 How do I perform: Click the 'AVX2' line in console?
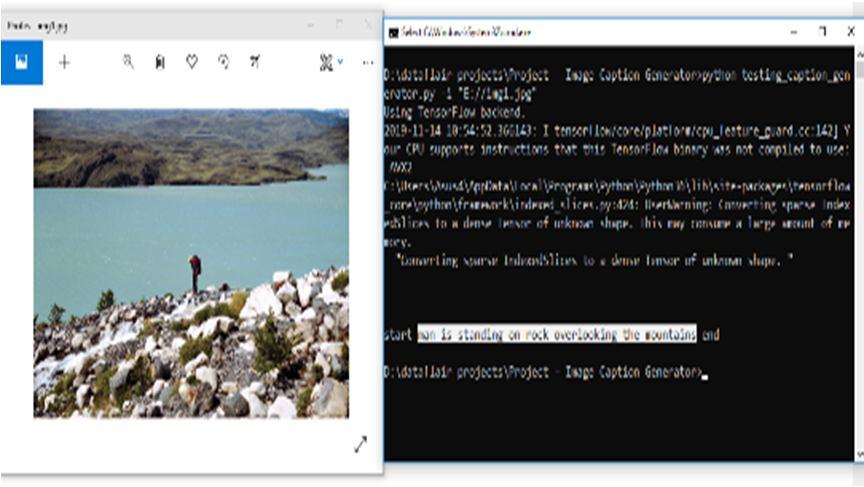[x=400, y=167]
